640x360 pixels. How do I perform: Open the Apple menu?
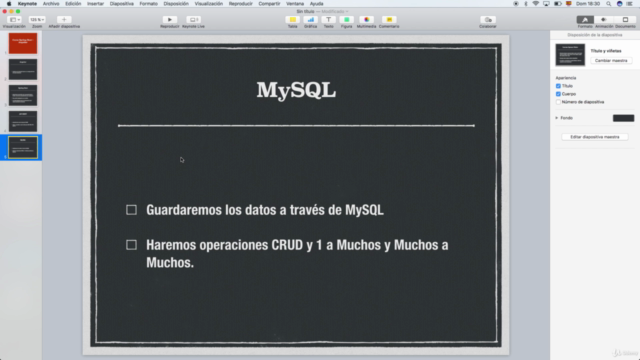coord(9,4)
